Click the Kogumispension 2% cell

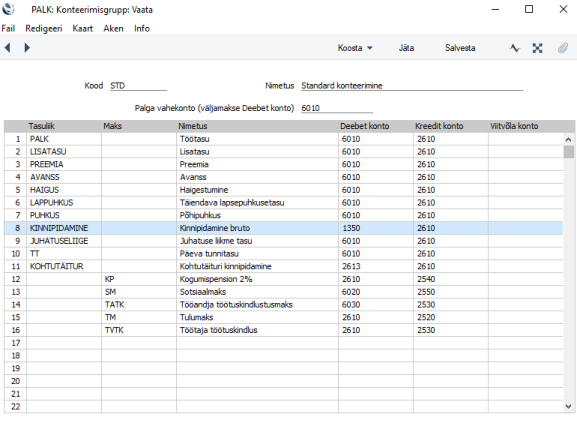coord(258,279)
